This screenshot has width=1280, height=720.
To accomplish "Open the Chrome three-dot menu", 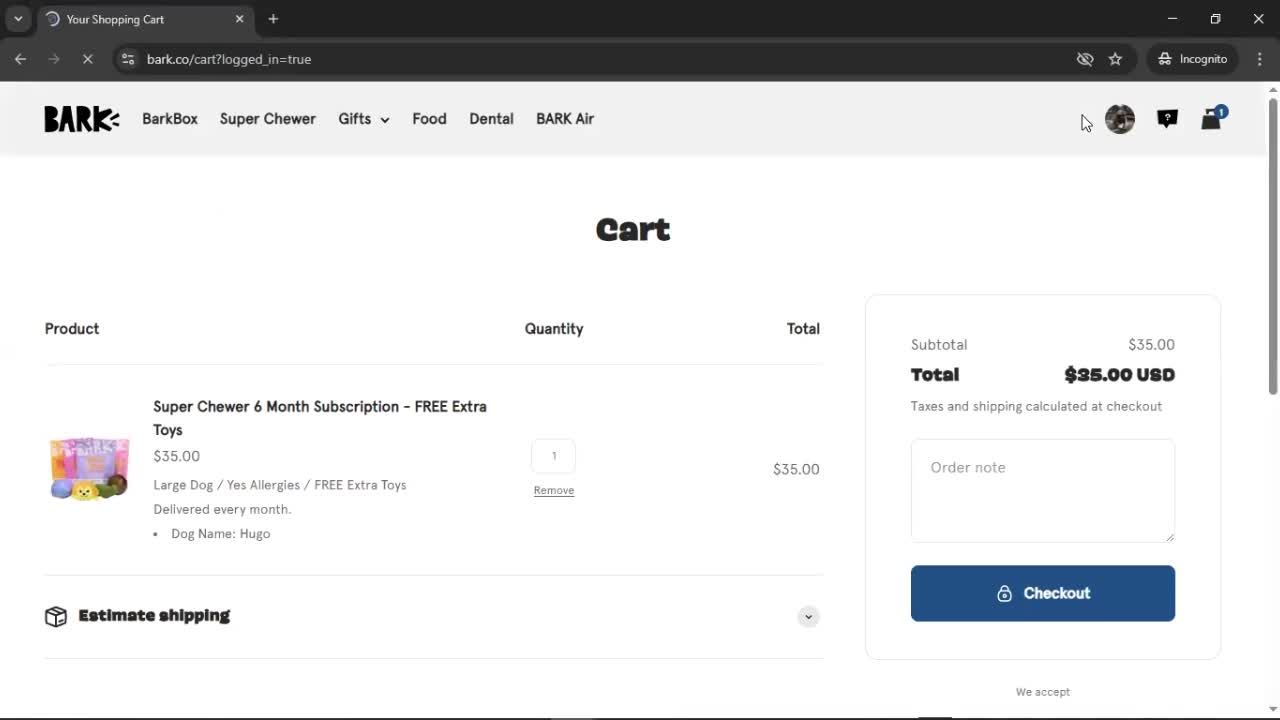I will [x=1259, y=59].
